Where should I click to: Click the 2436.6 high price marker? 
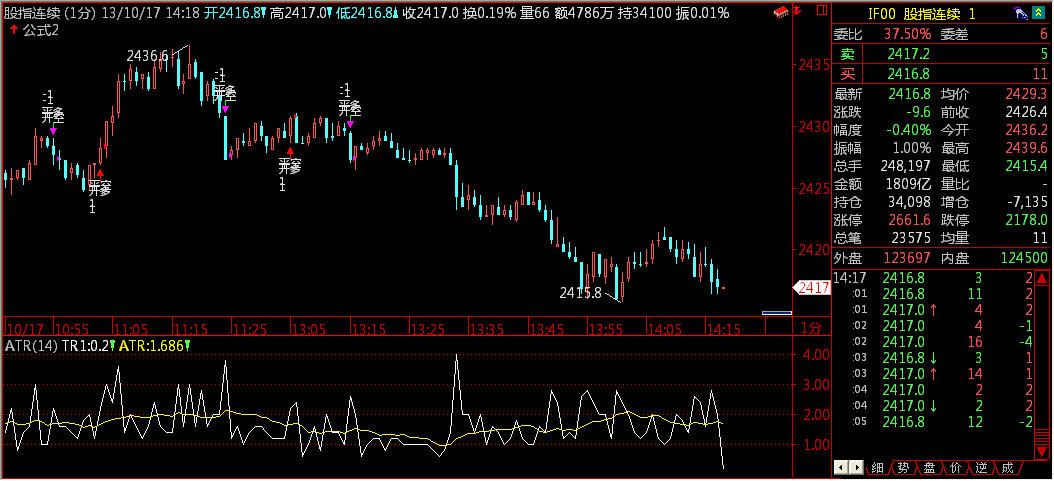pos(147,56)
